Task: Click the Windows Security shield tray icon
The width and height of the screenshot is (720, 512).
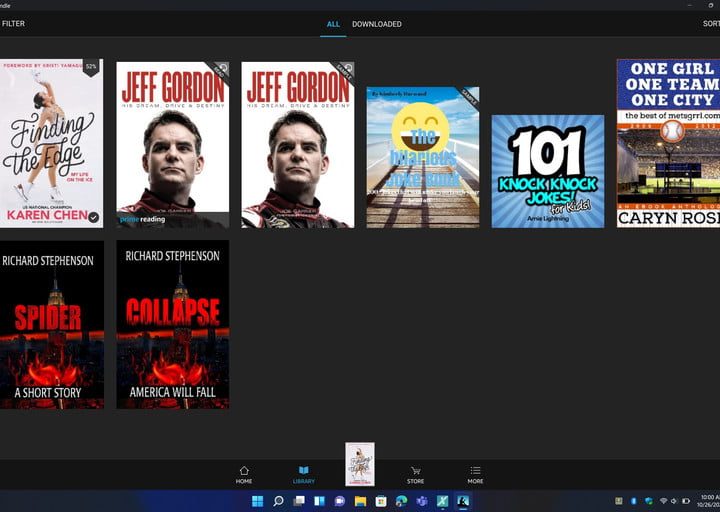Action: pos(648,501)
